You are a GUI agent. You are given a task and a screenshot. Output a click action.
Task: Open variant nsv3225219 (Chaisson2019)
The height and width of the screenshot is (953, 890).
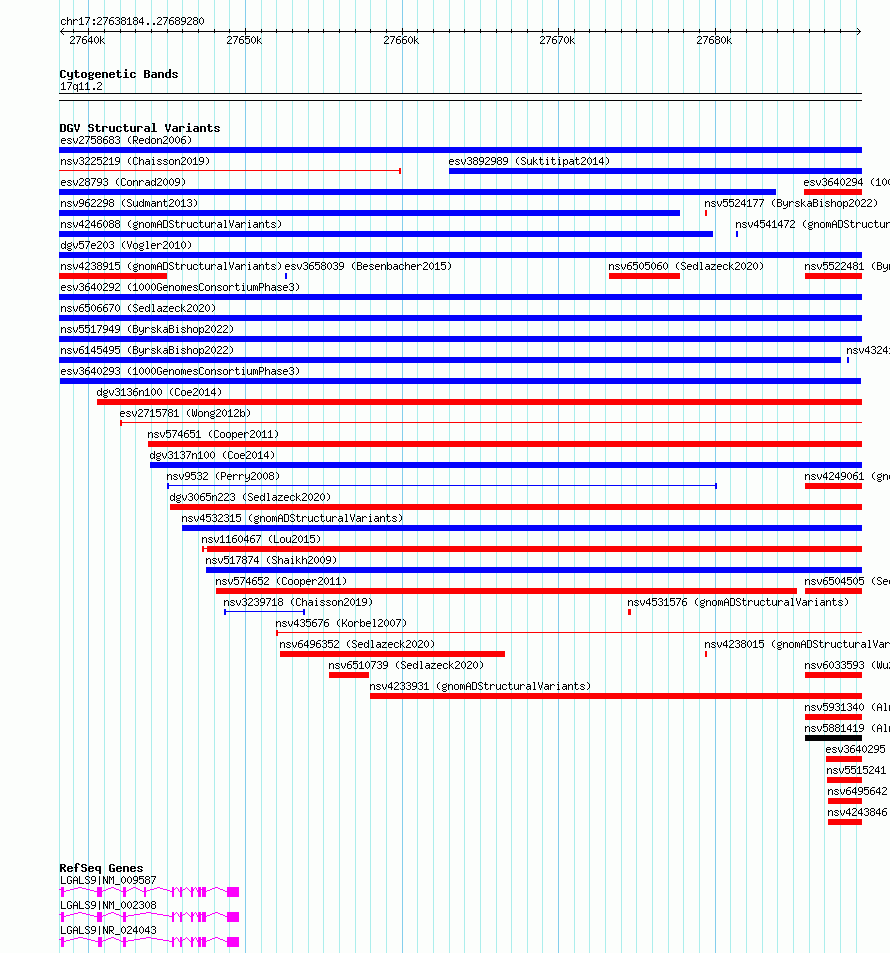(135, 161)
